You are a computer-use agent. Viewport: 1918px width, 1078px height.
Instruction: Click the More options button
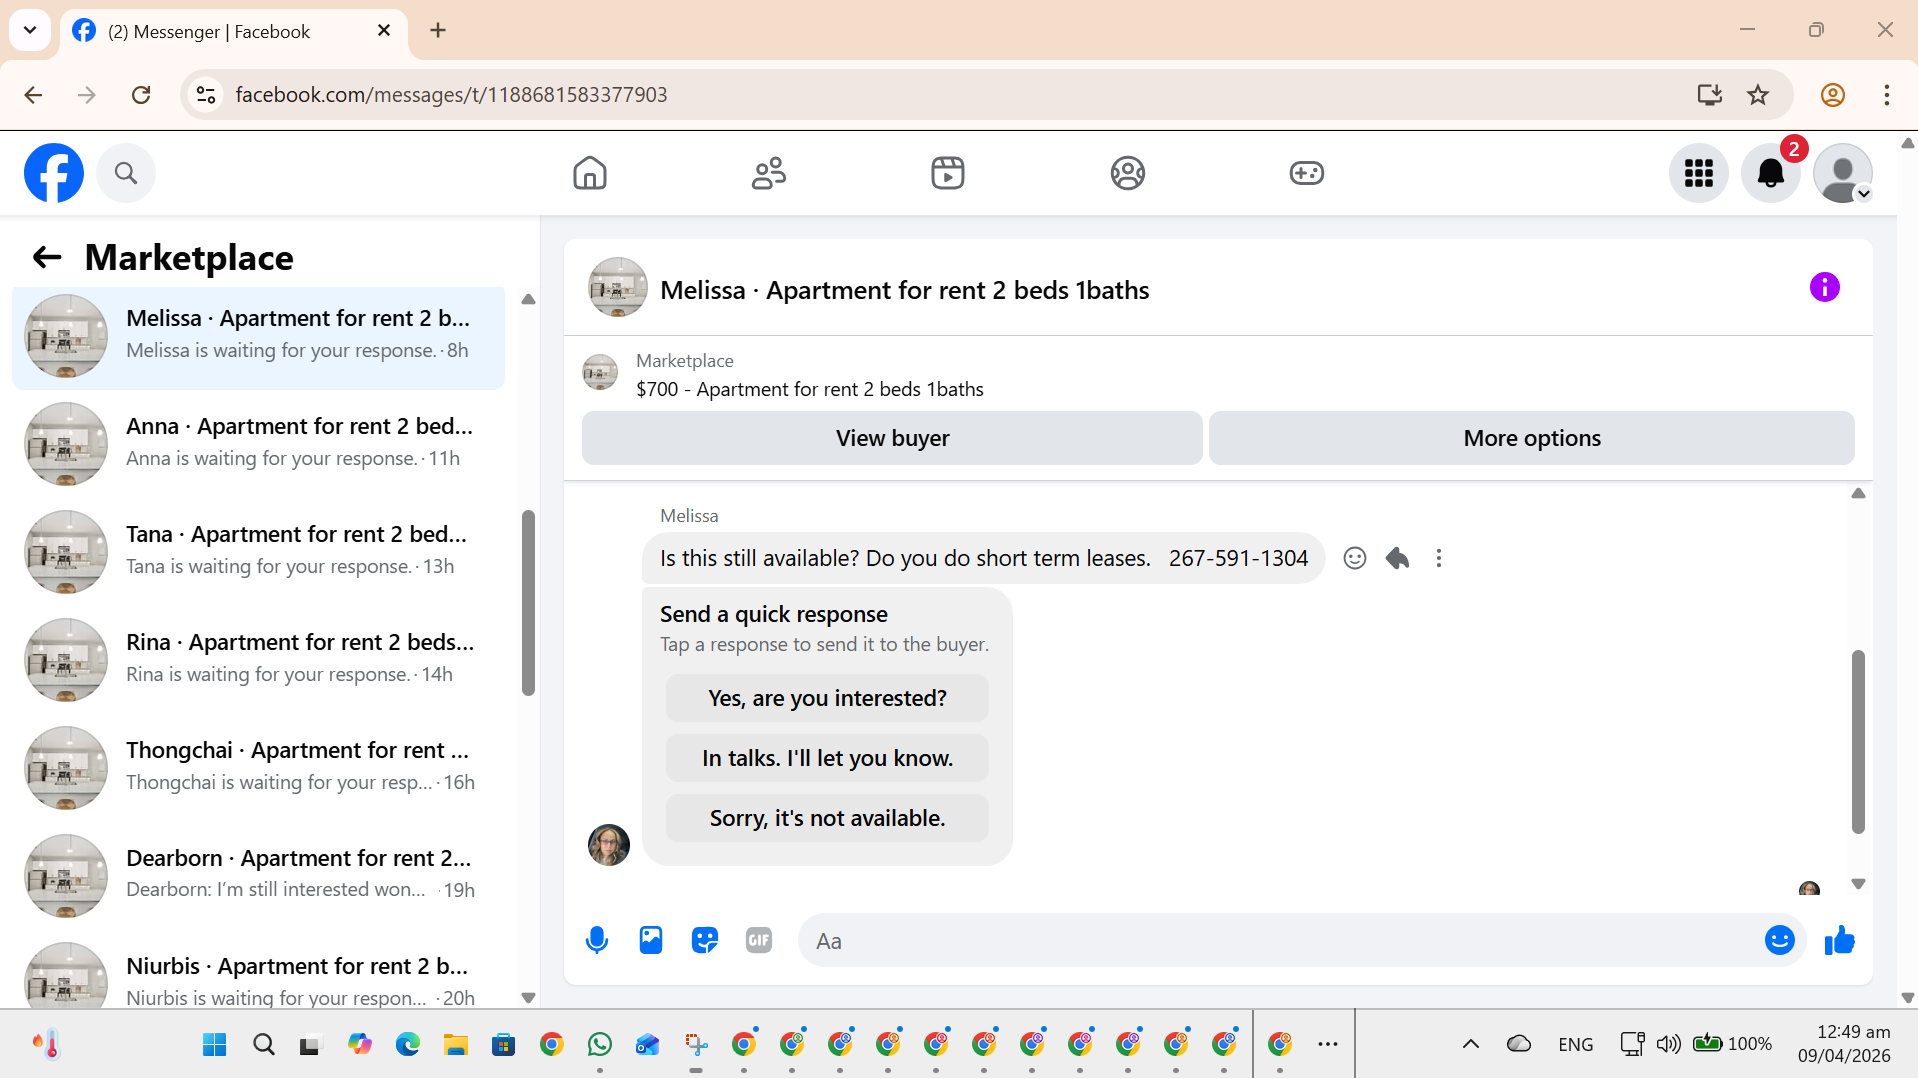1531,438
